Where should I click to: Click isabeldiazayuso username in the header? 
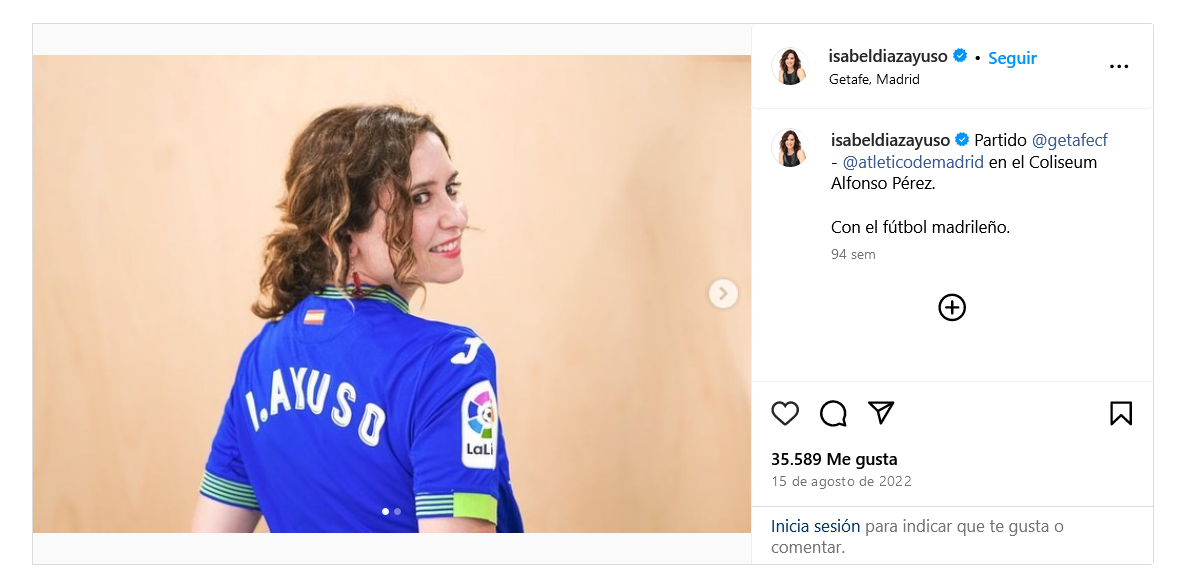(x=888, y=56)
